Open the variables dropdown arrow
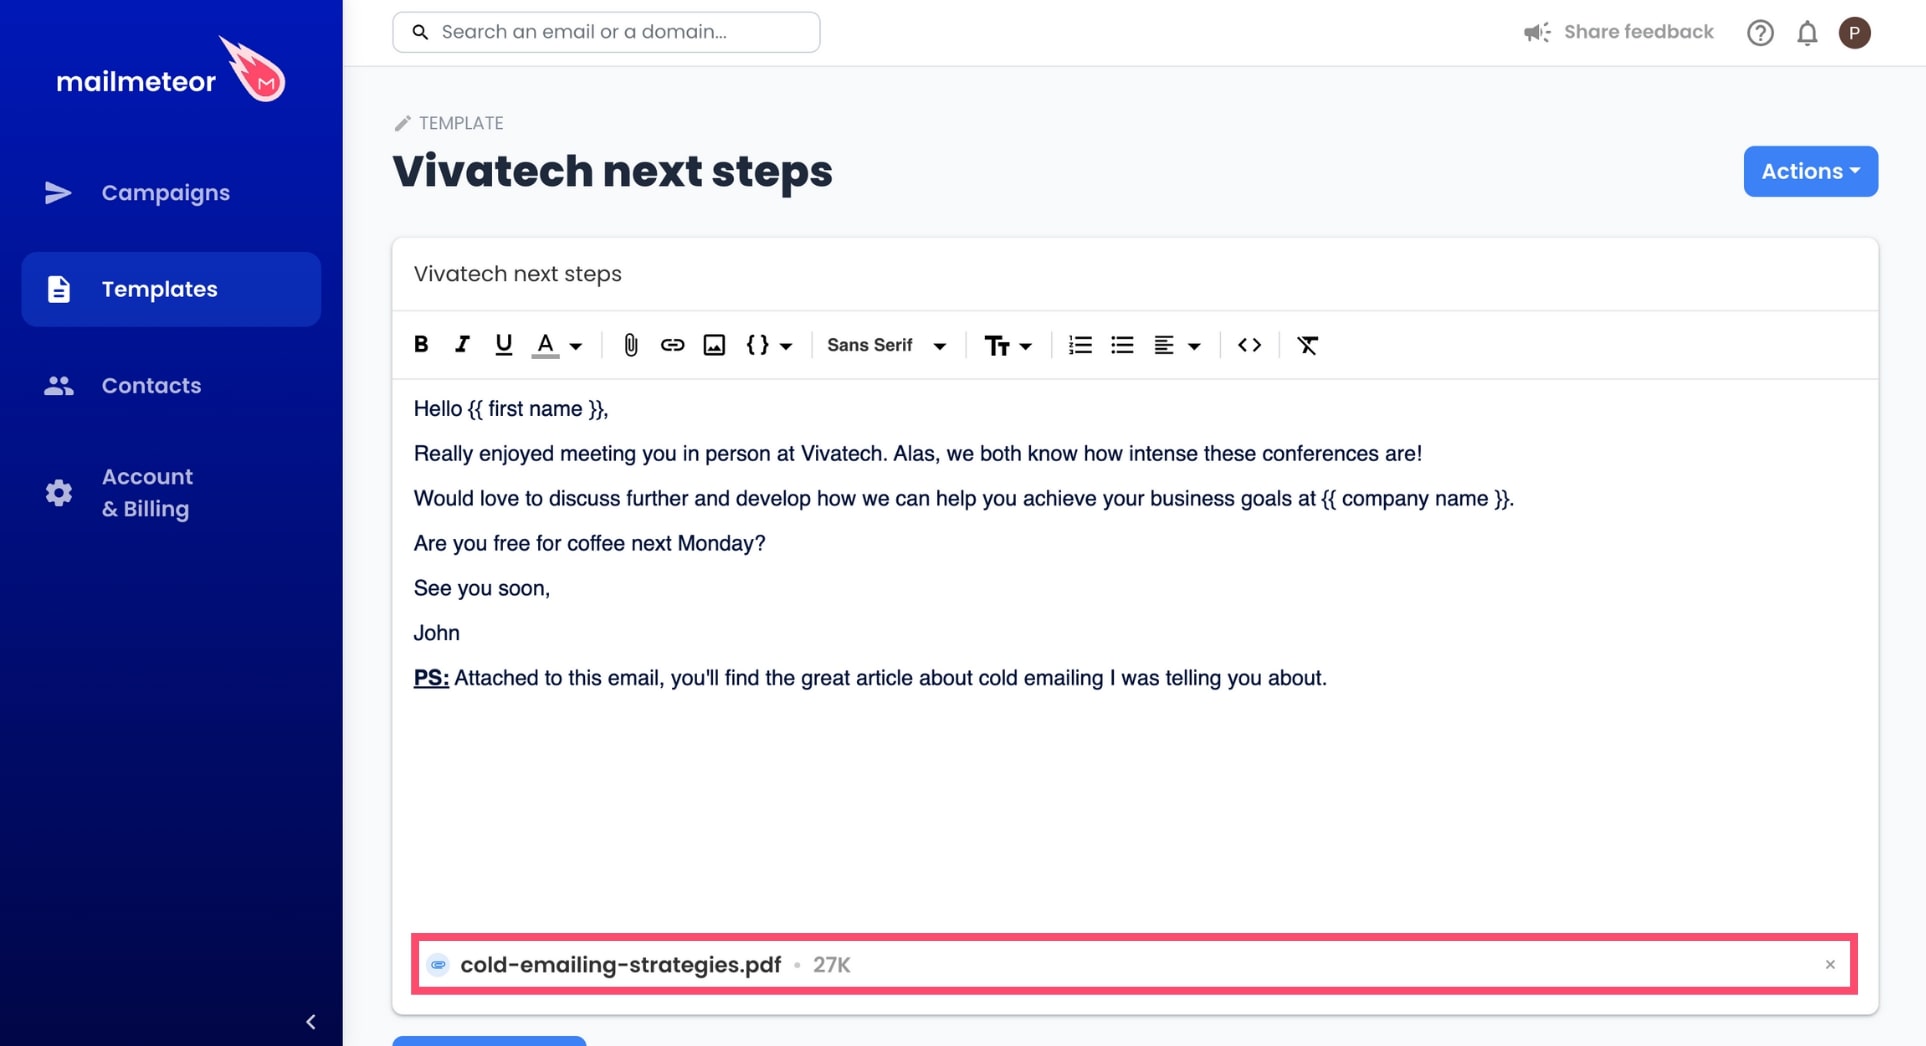1926x1046 pixels. (x=786, y=346)
